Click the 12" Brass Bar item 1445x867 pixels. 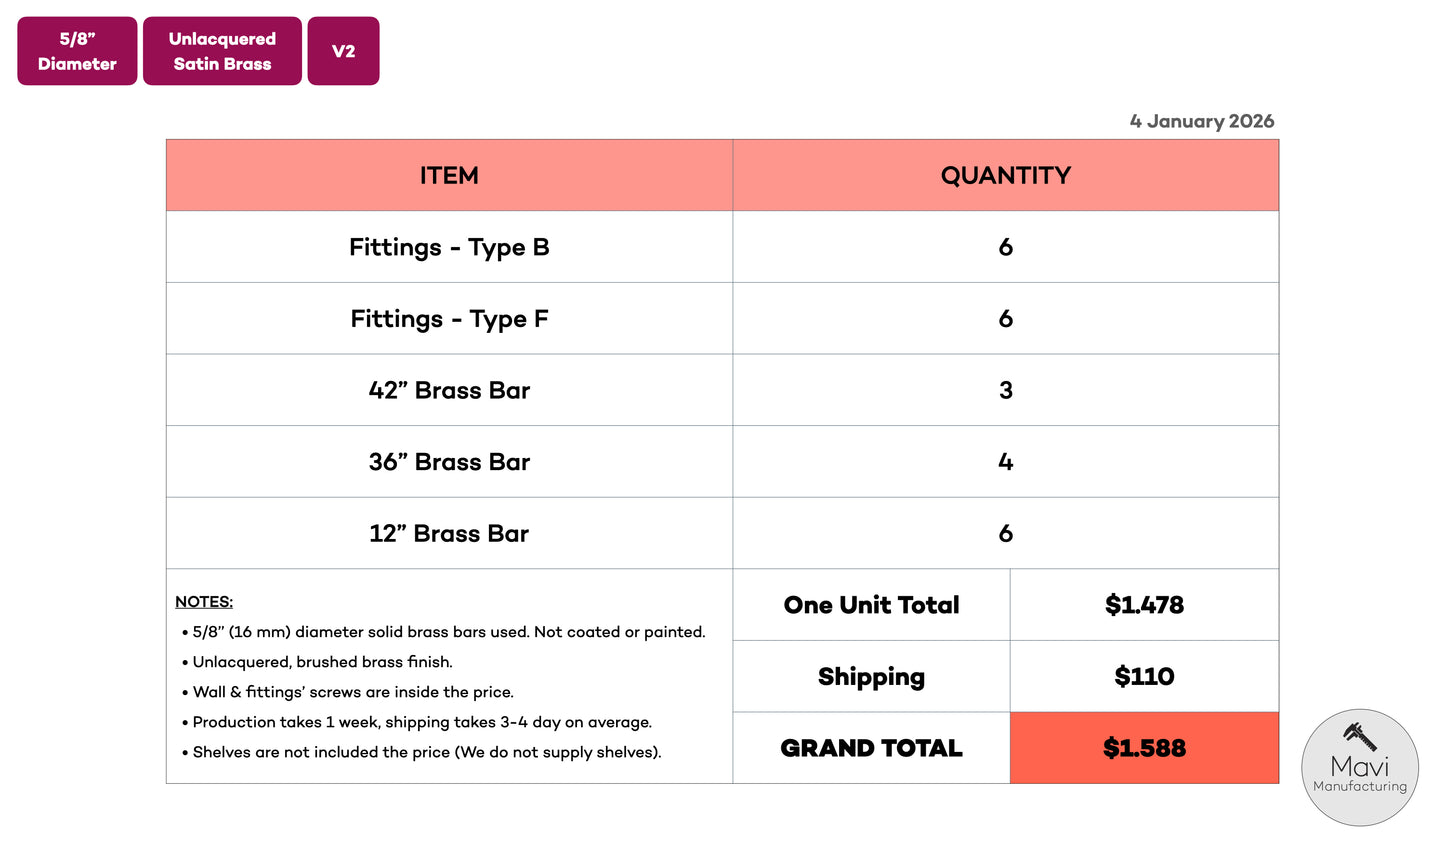click(449, 534)
